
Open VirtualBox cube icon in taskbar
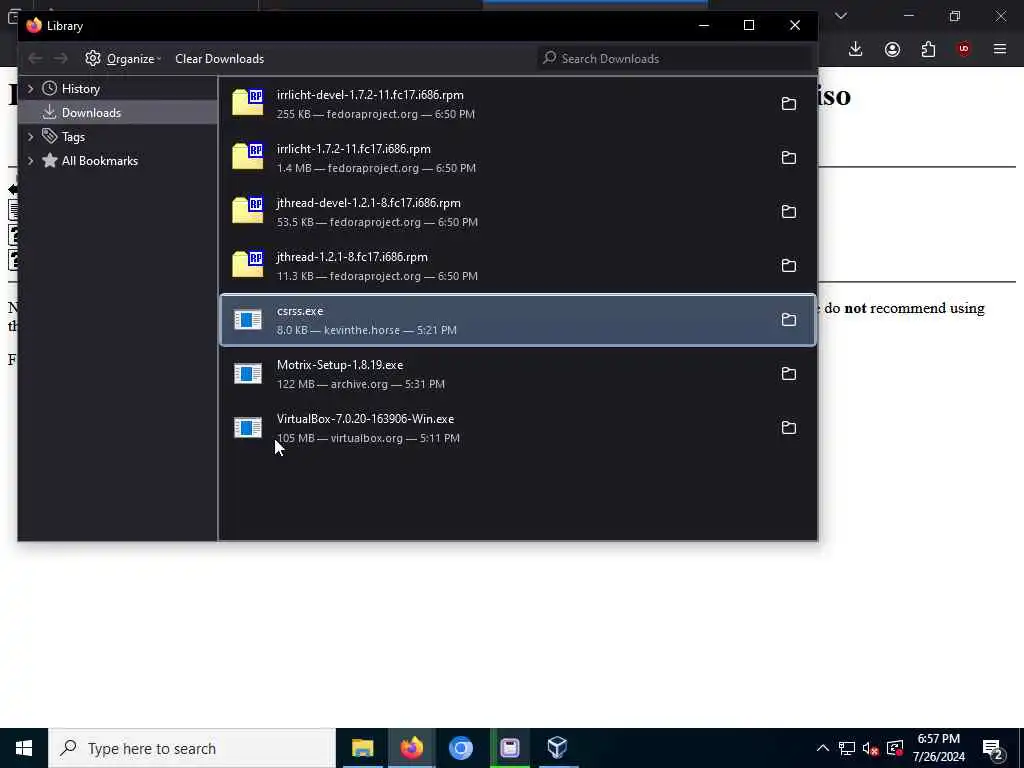coord(558,748)
